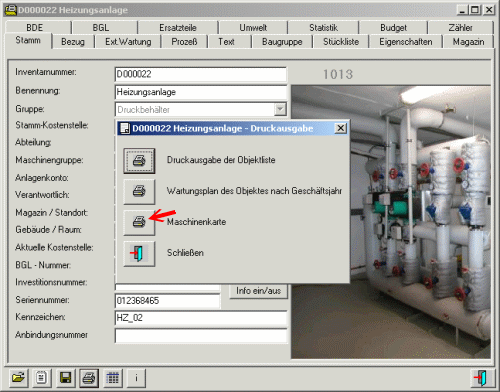This screenshot has height=392, width=500.
Task: Click the application icon in title bar
Action: point(10,10)
